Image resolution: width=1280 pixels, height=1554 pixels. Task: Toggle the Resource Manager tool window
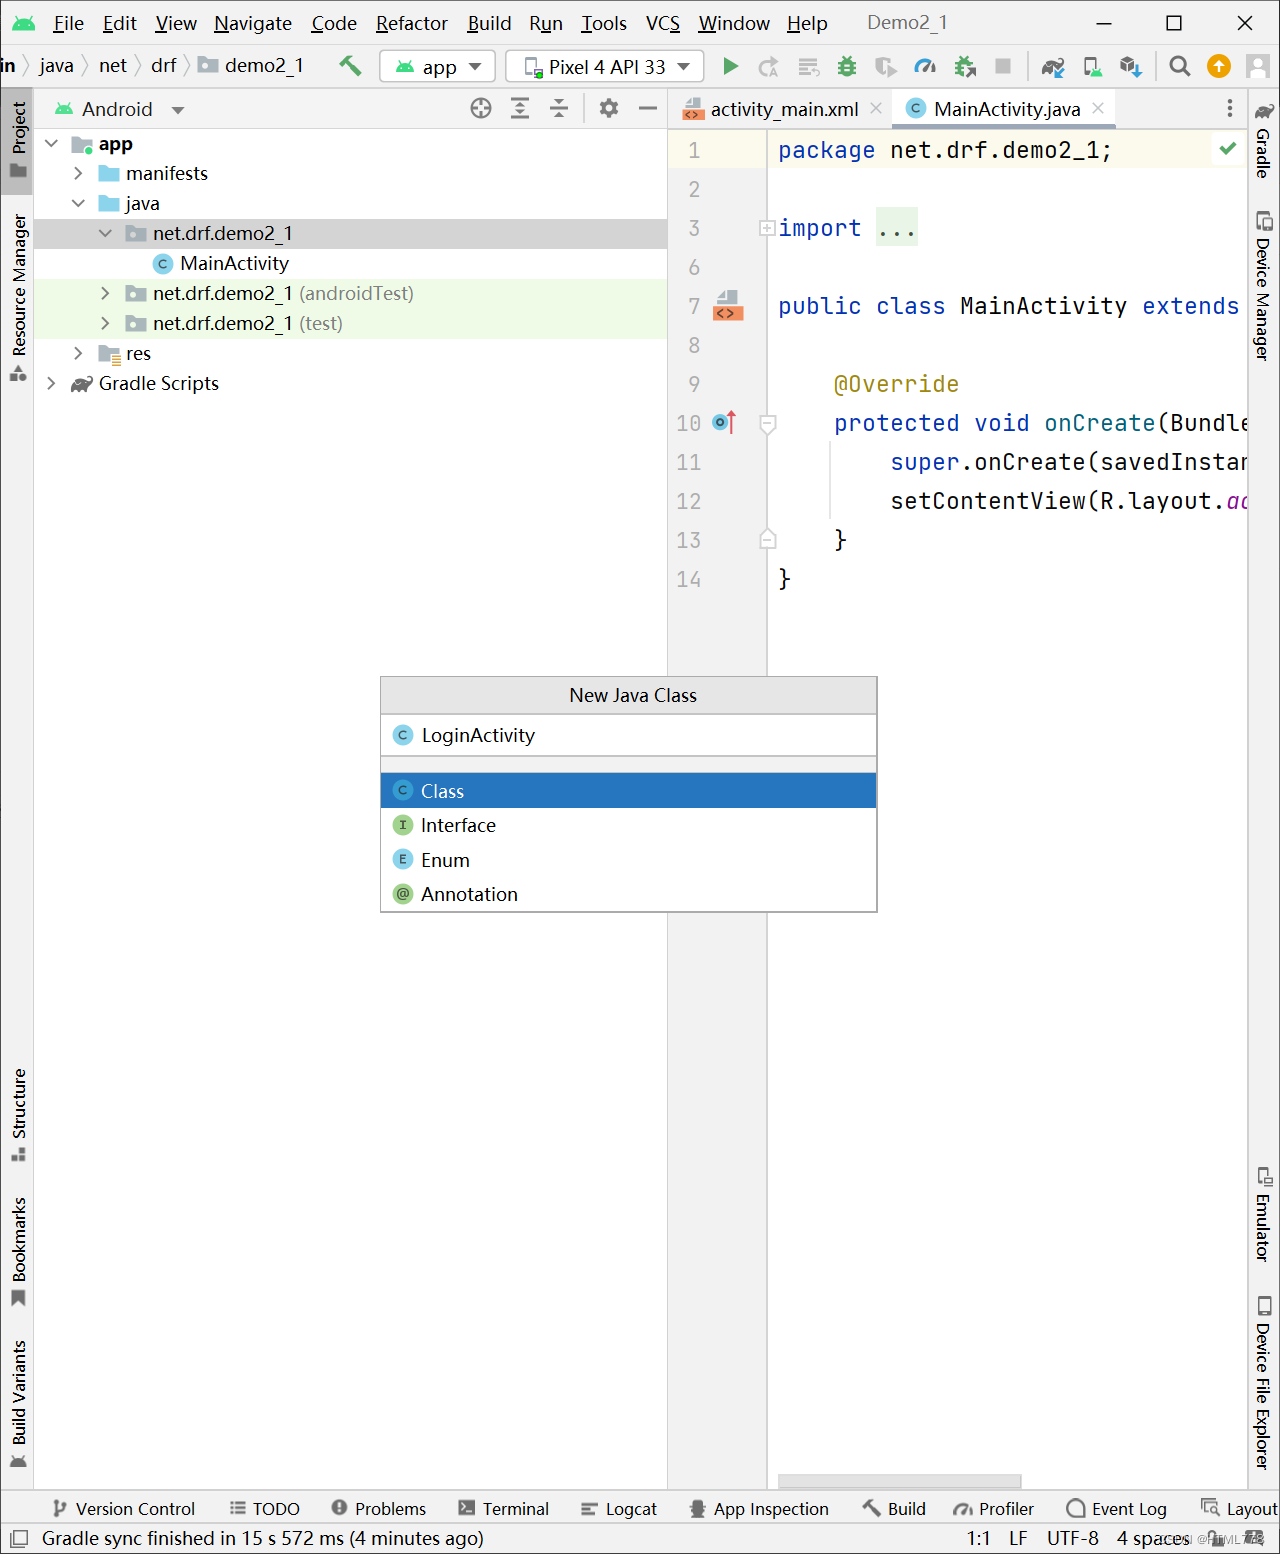[x=18, y=297]
